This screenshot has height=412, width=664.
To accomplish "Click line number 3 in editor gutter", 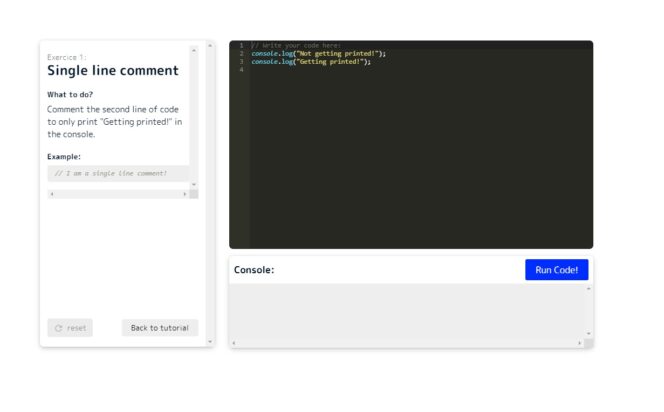I will pos(240,61).
